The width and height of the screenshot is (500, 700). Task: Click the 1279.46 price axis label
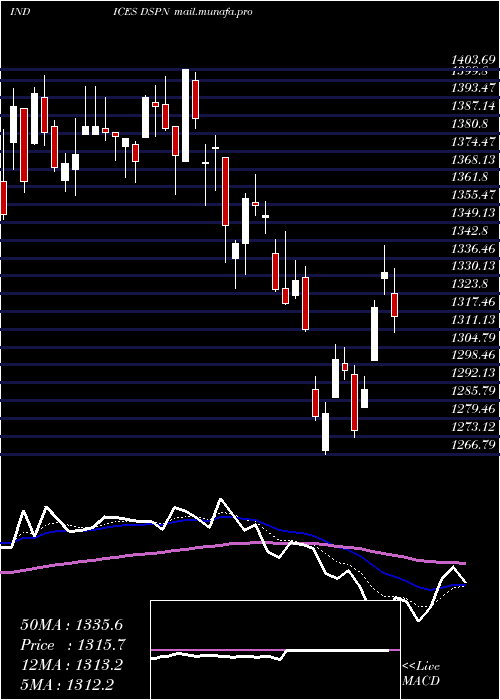pos(473,408)
